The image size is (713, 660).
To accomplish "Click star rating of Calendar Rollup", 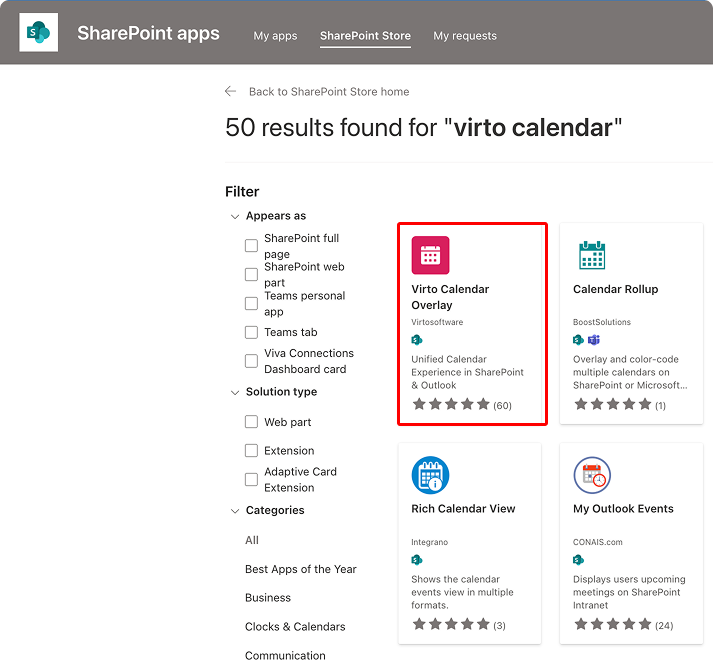I will click(x=613, y=404).
